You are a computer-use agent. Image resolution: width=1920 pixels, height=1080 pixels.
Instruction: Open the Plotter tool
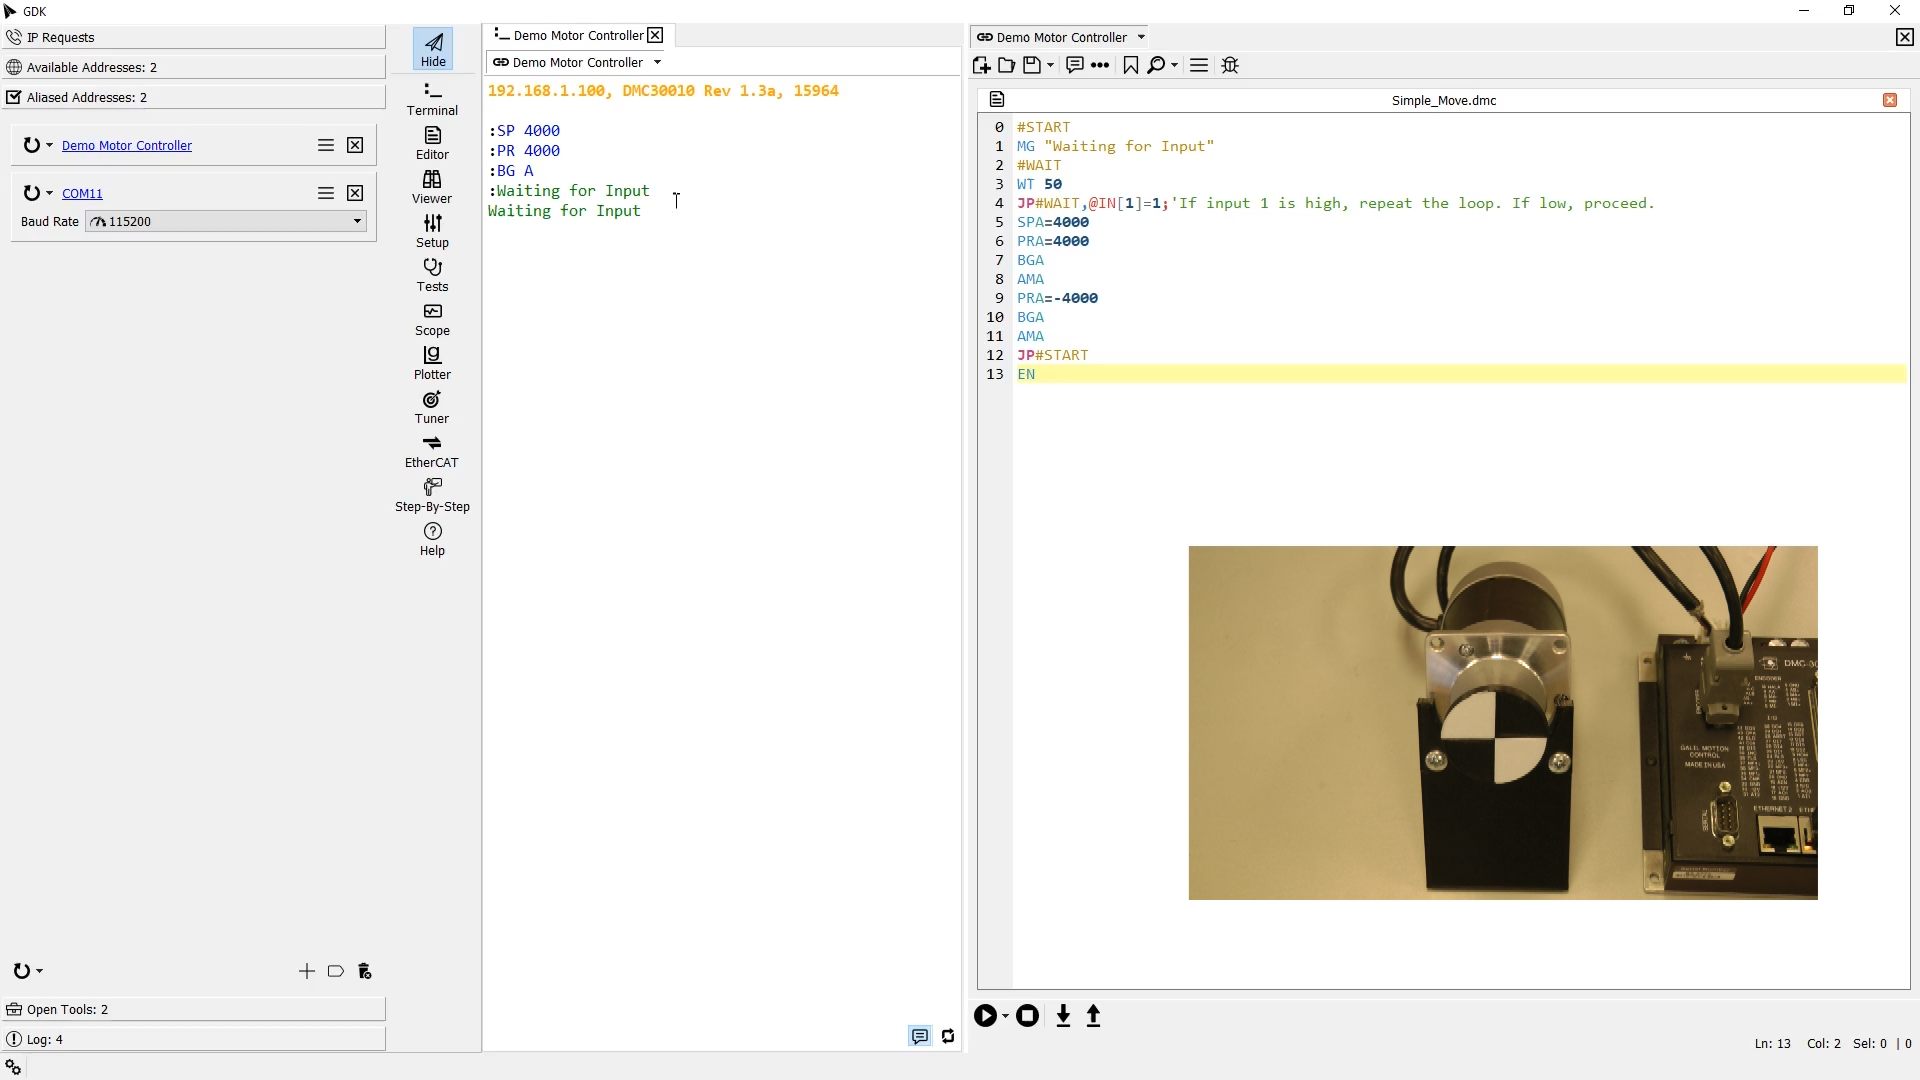click(432, 363)
